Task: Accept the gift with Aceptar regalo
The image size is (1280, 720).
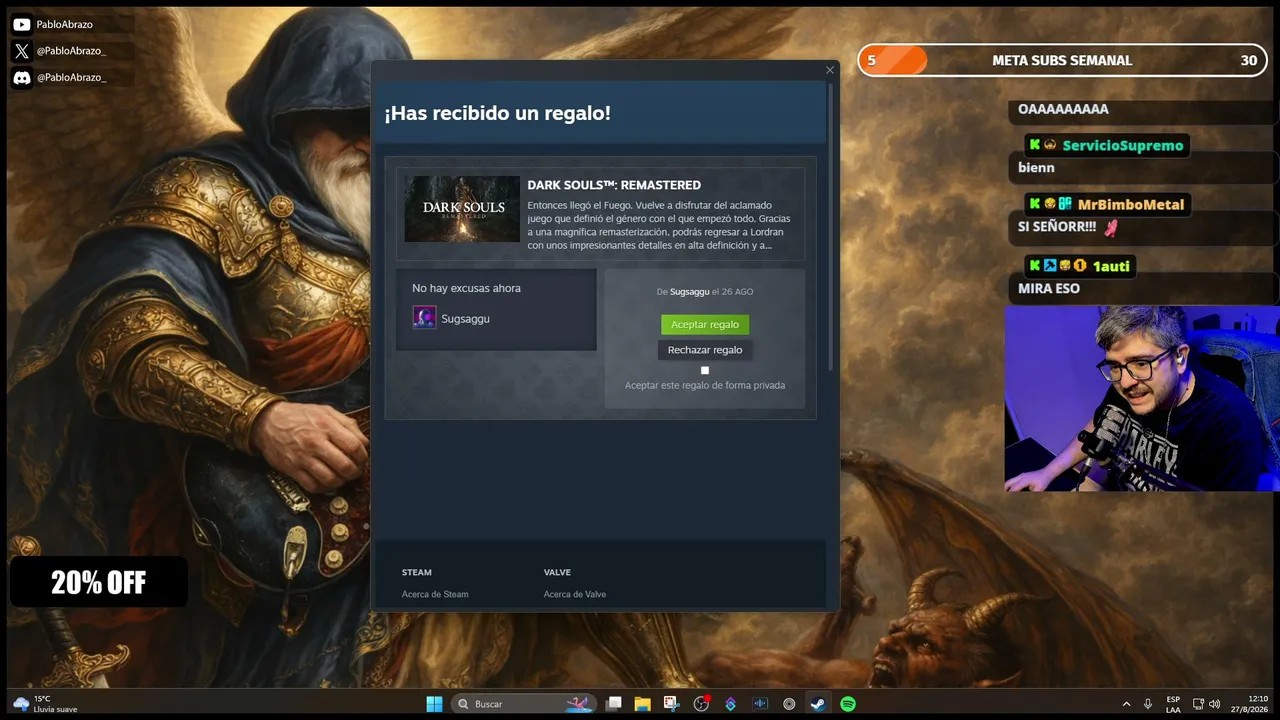Action: point(705,324)
